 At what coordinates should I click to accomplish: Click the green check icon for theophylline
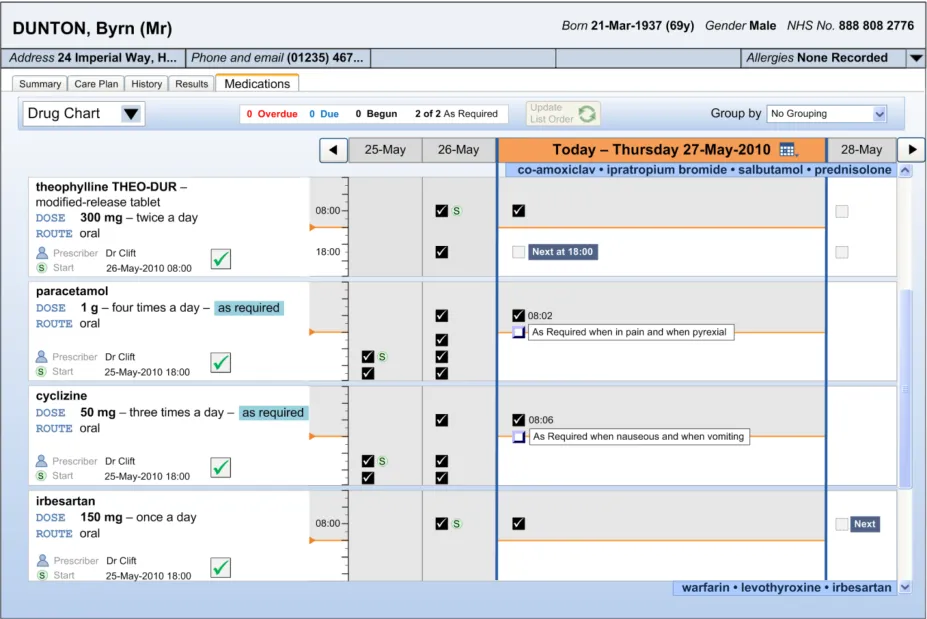click(x=221, y=259)
